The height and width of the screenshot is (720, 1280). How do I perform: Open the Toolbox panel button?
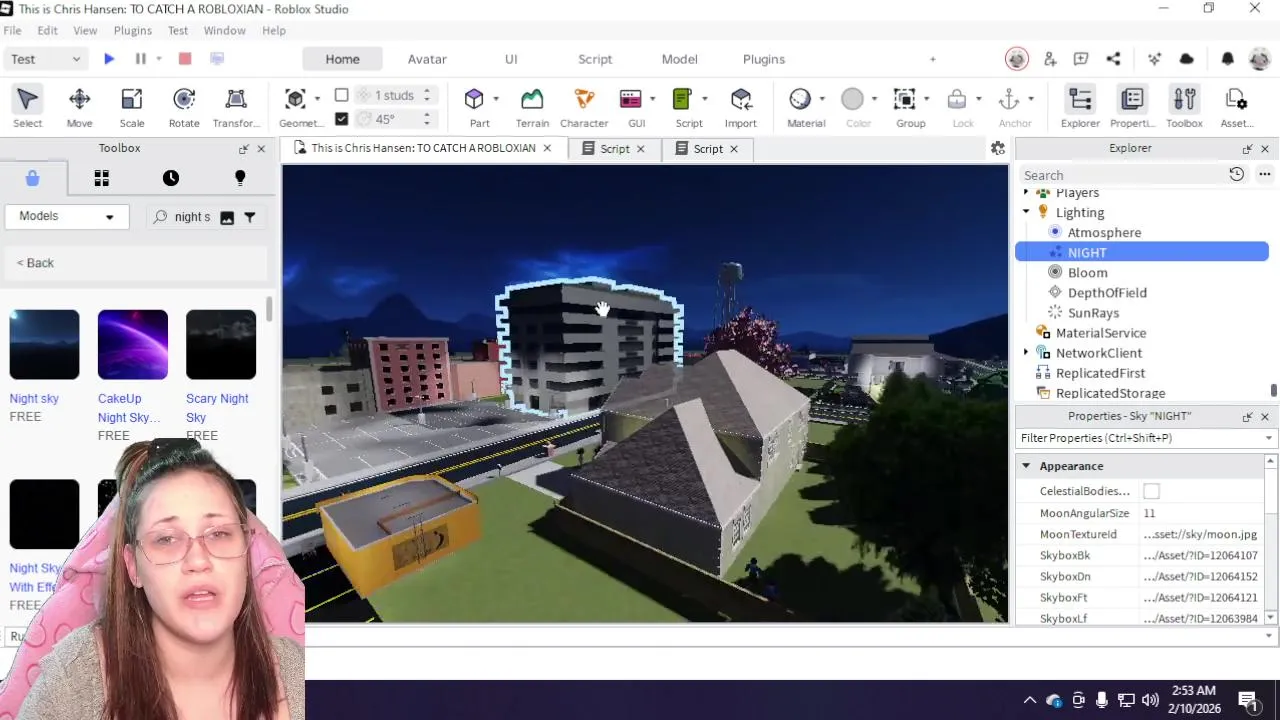(x=1184, y=108)
